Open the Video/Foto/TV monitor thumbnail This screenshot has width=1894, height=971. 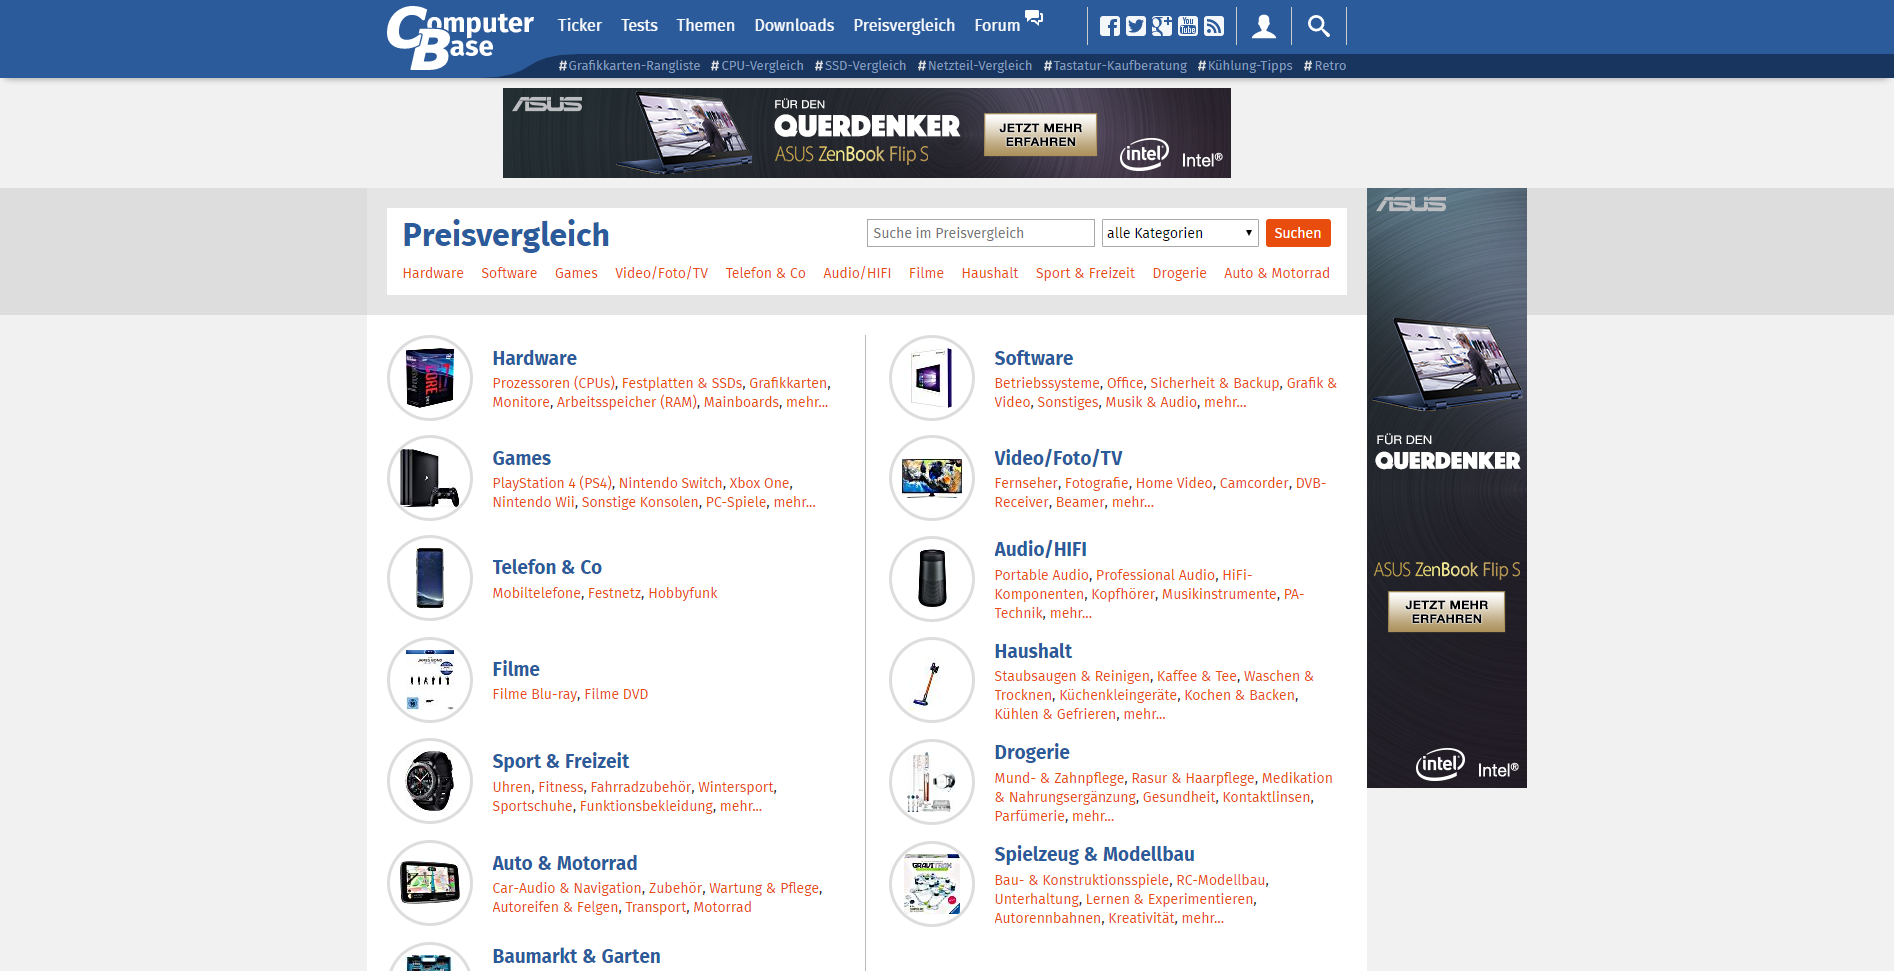(x=932, y=478)
